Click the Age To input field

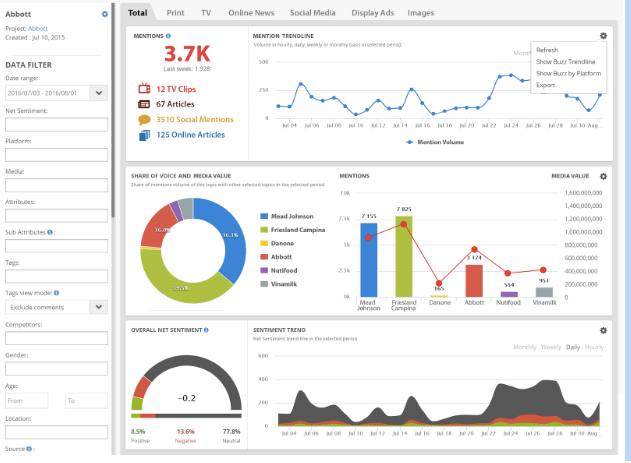[x=86, y=401]
